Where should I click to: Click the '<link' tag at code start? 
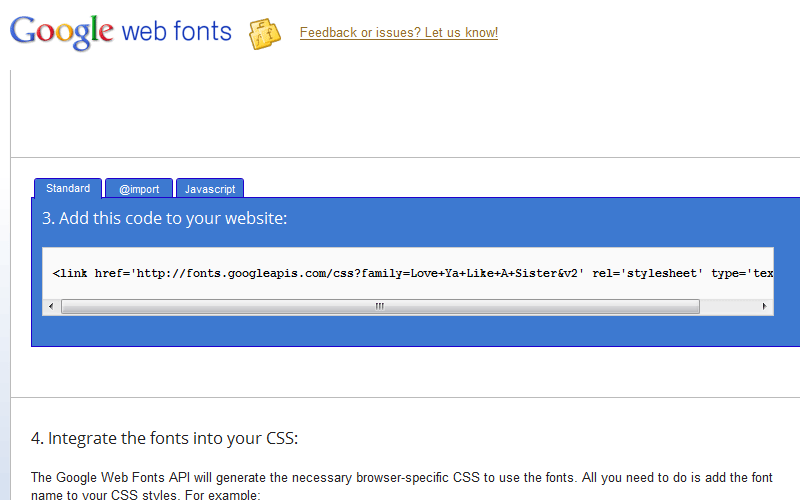[70, 273]
